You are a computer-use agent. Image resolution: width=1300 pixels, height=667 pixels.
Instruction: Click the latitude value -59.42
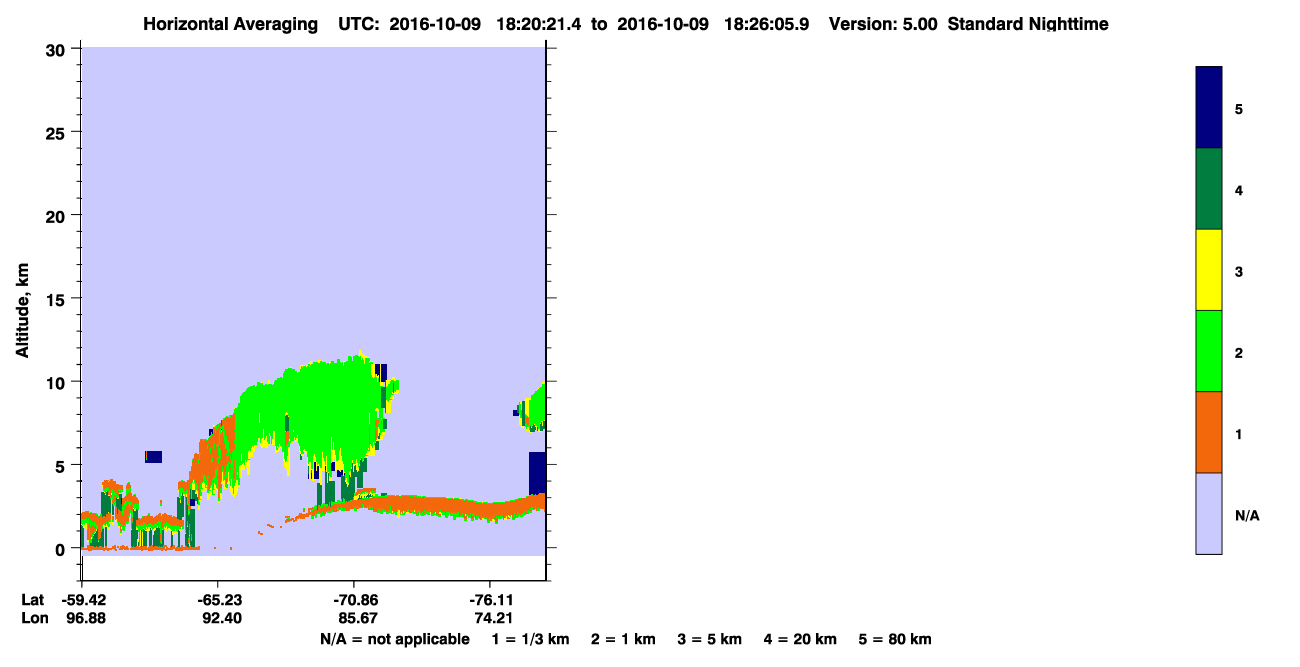click(x=82, y=600)
